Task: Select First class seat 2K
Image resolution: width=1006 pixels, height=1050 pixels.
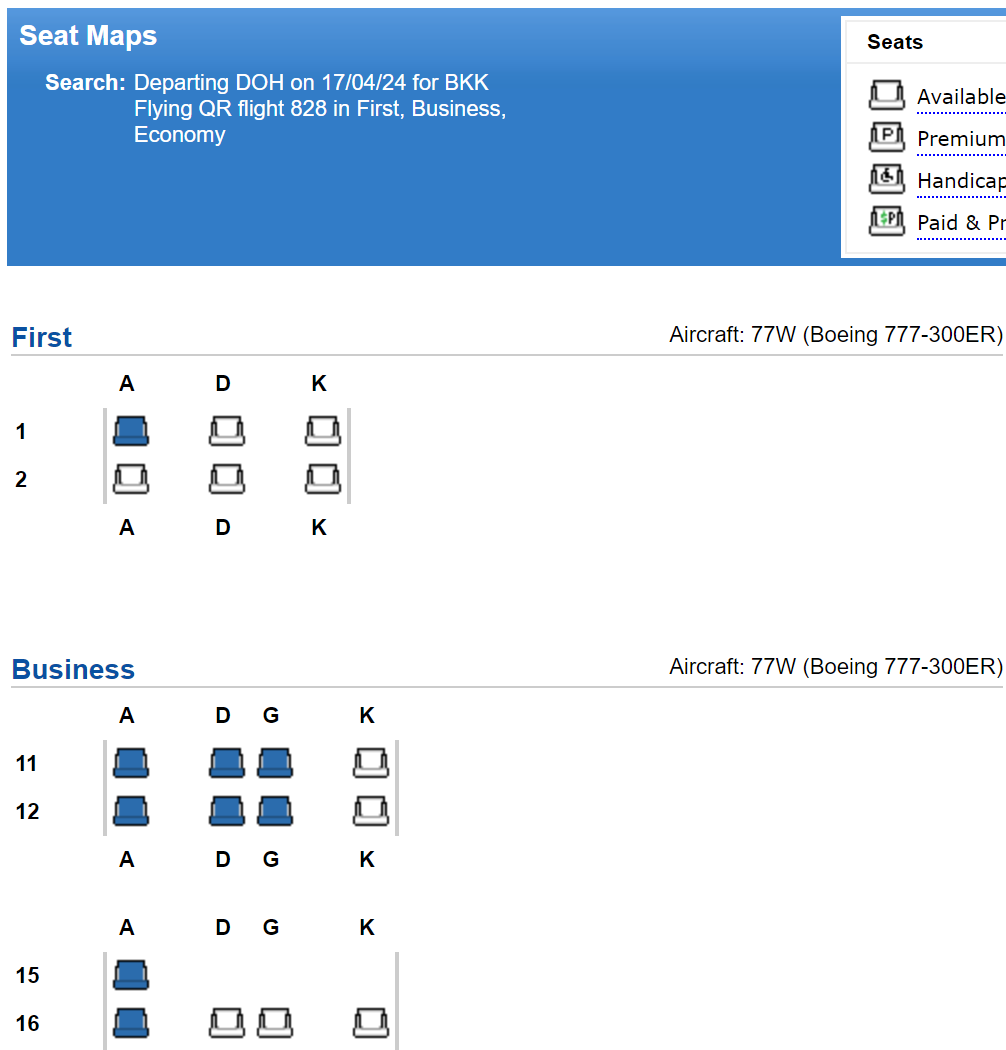Action: [323, 479]
